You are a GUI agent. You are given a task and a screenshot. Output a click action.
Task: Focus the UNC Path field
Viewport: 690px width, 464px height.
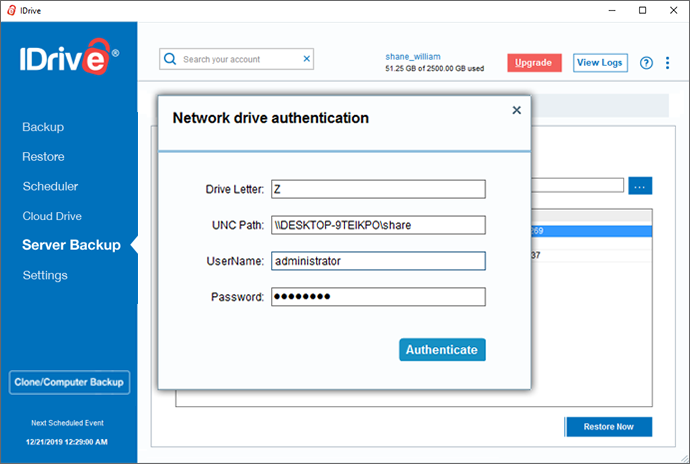[x=378, y=225]
